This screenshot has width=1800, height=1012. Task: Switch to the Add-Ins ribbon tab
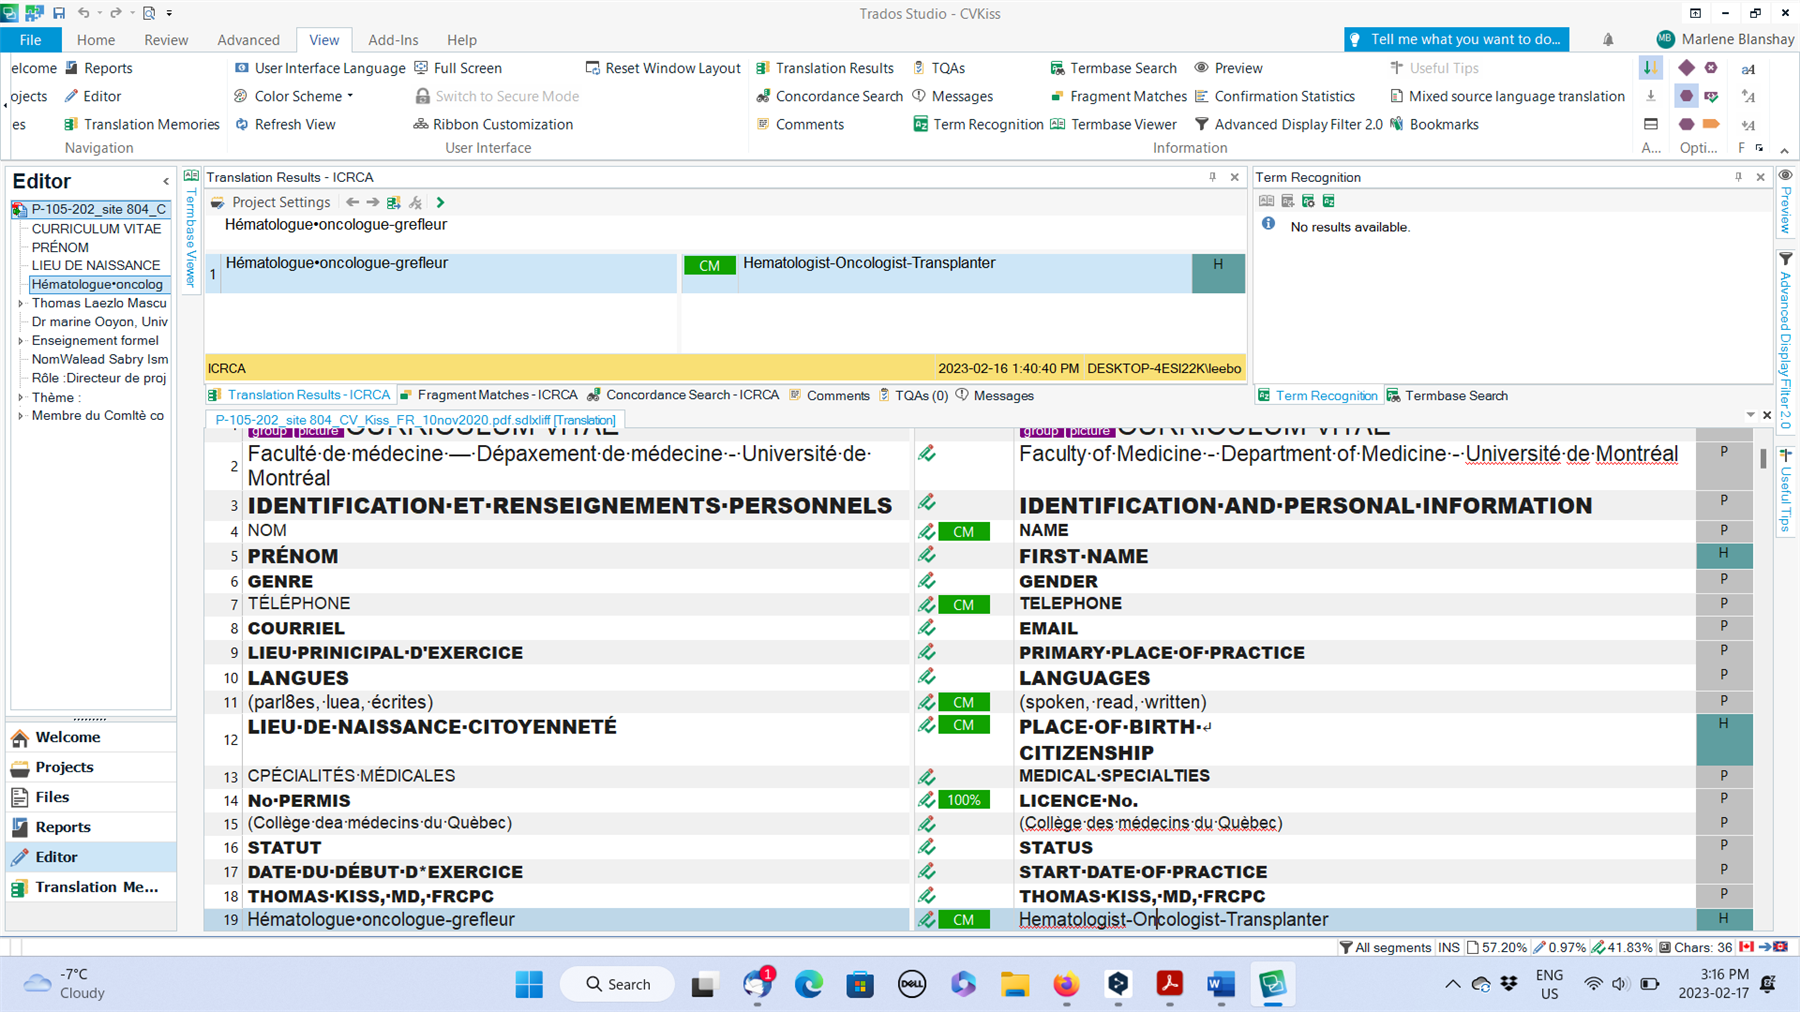pyautogui.click(x=393, y=40)
